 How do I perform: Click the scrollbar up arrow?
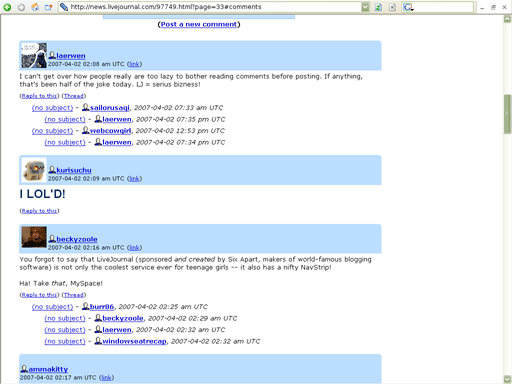pos(507,19)
